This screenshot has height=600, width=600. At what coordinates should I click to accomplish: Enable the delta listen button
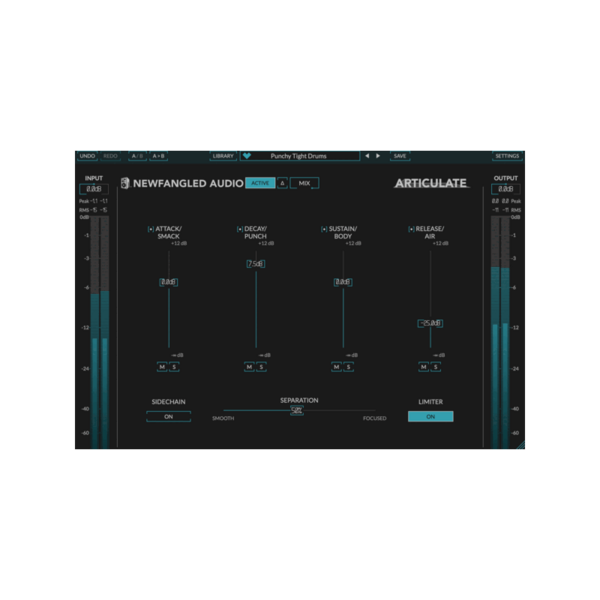pos(282,183)
